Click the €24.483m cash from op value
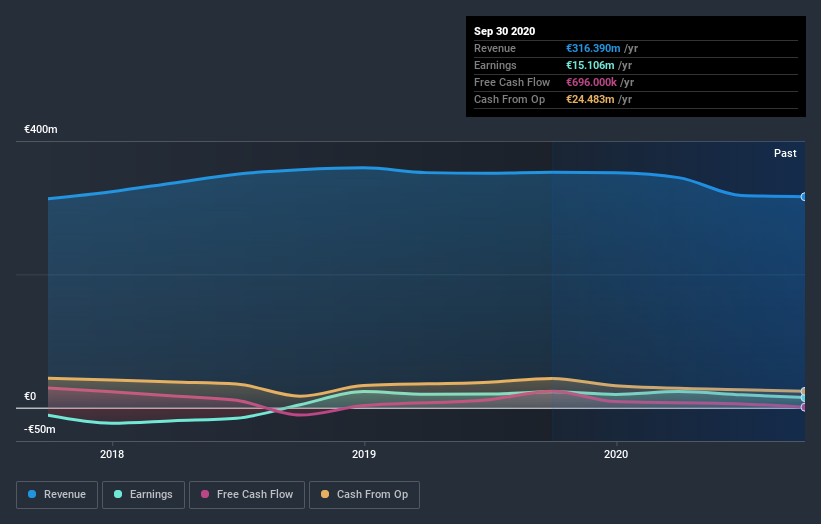 point(590,99)
